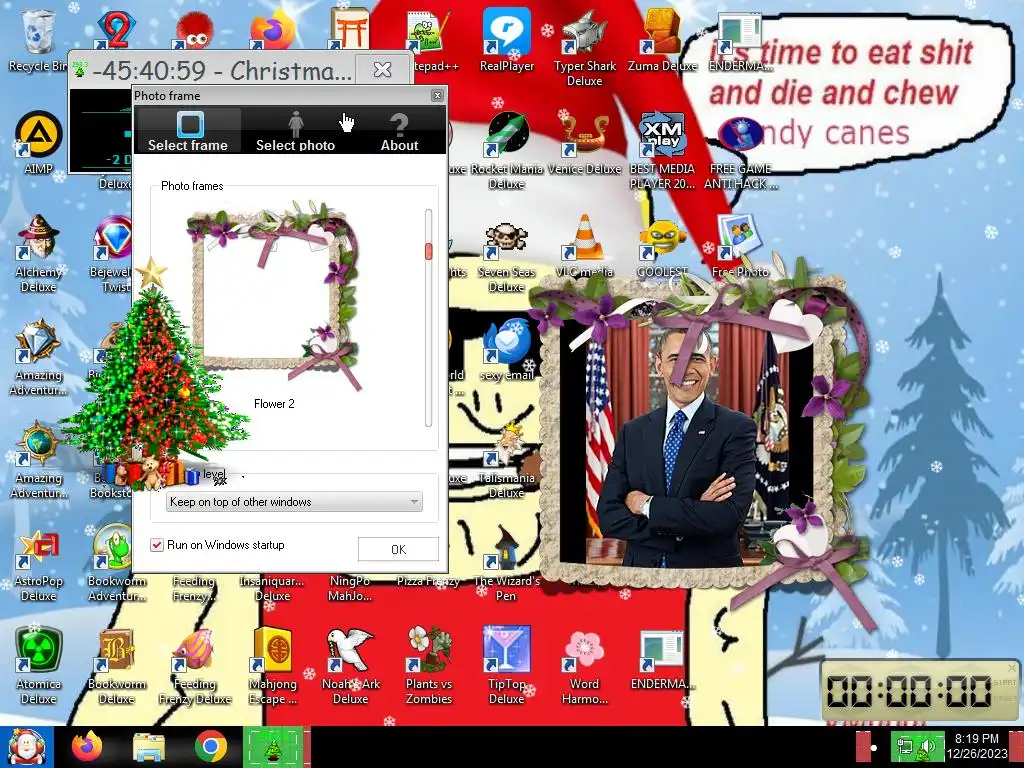Launch Chrome from the taskbar
Screen dimensions: 1024x768
[210, 747]
